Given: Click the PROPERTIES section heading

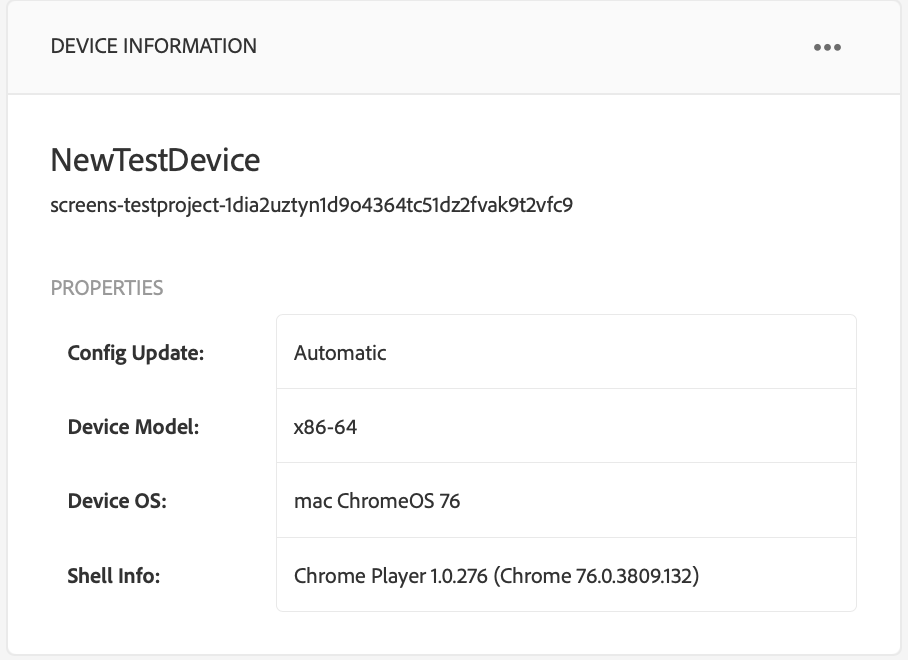Looking at the screenshot, I should (x=107, y=288).
